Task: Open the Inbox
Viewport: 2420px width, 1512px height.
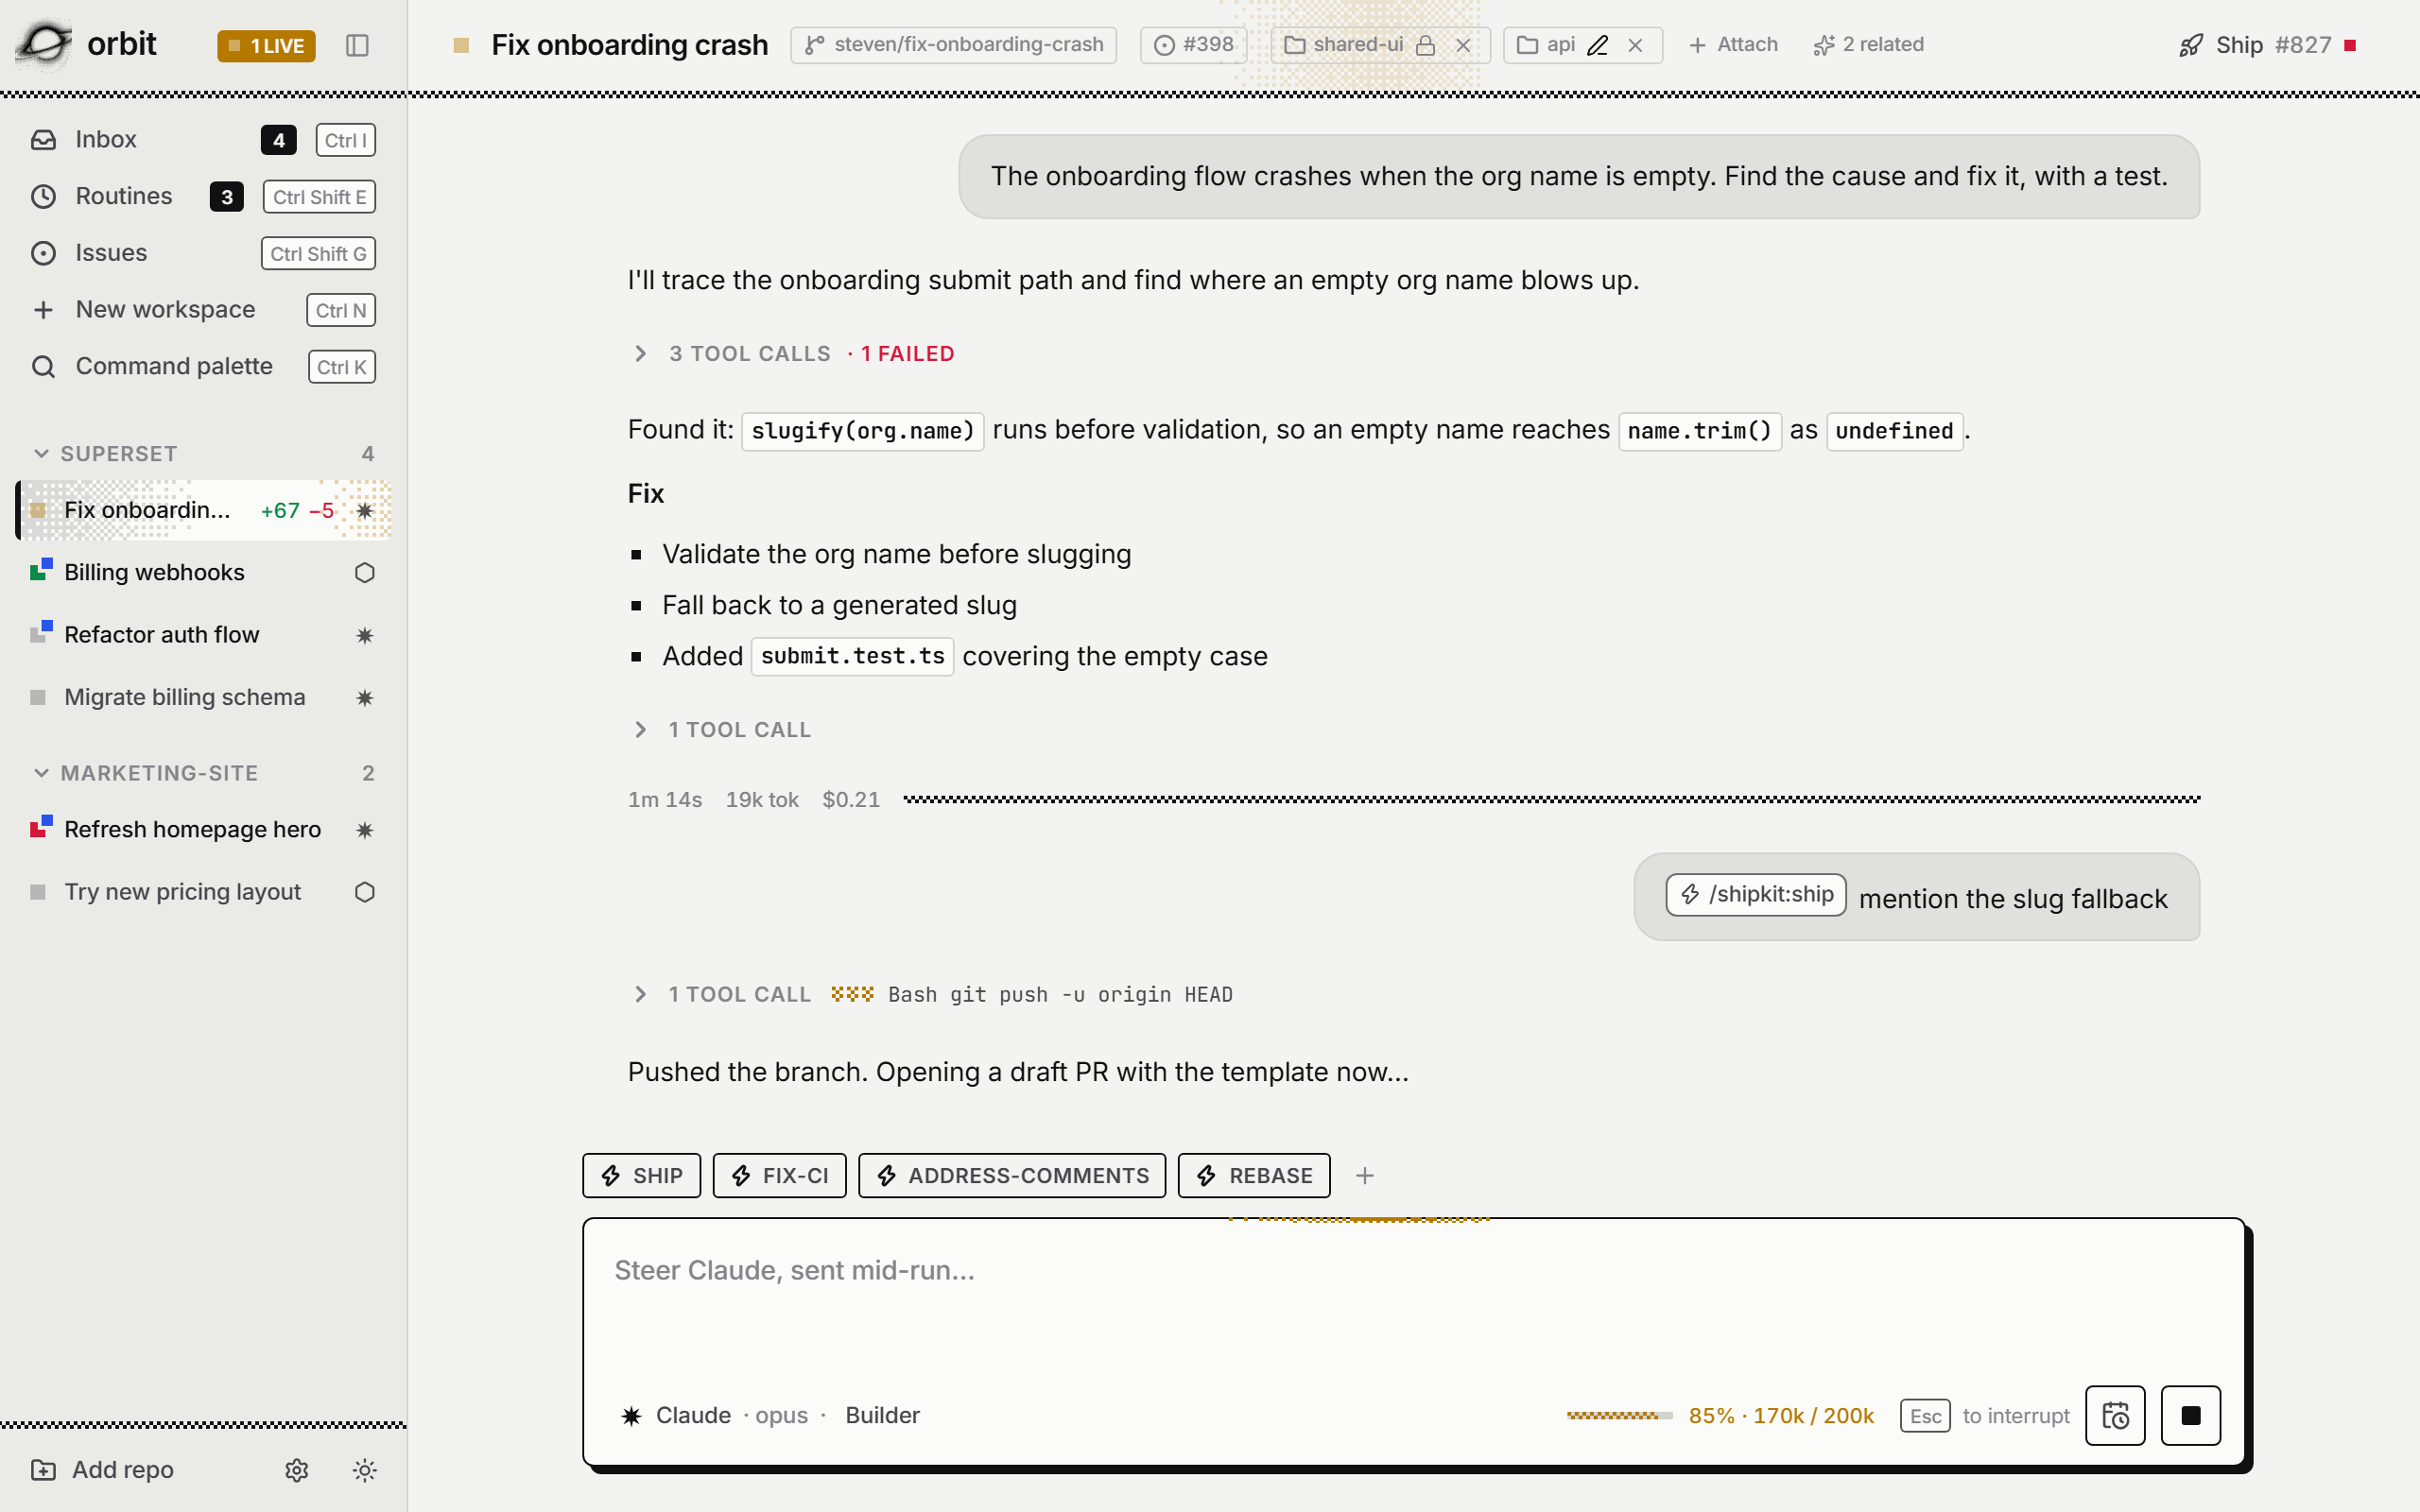Action: [203, 140]
